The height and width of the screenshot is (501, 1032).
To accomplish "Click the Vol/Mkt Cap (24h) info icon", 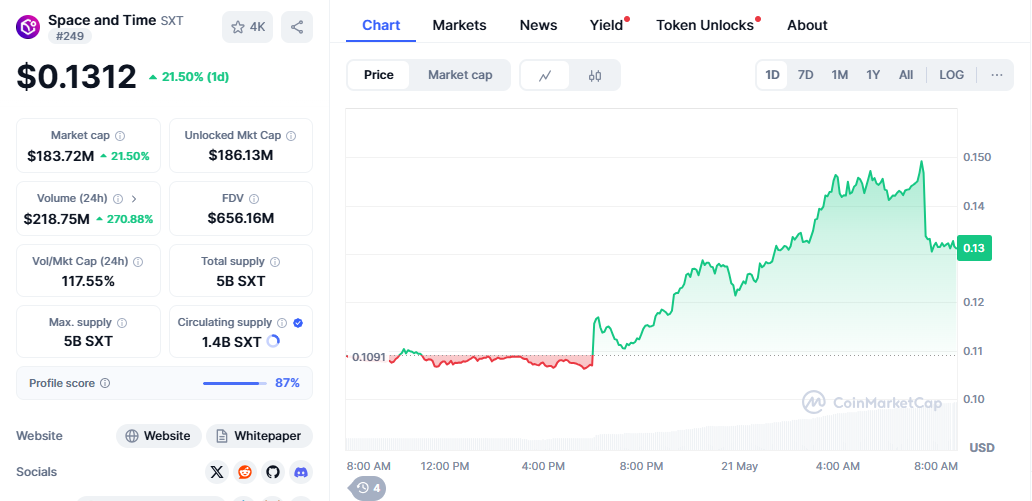I will [138, 261].
